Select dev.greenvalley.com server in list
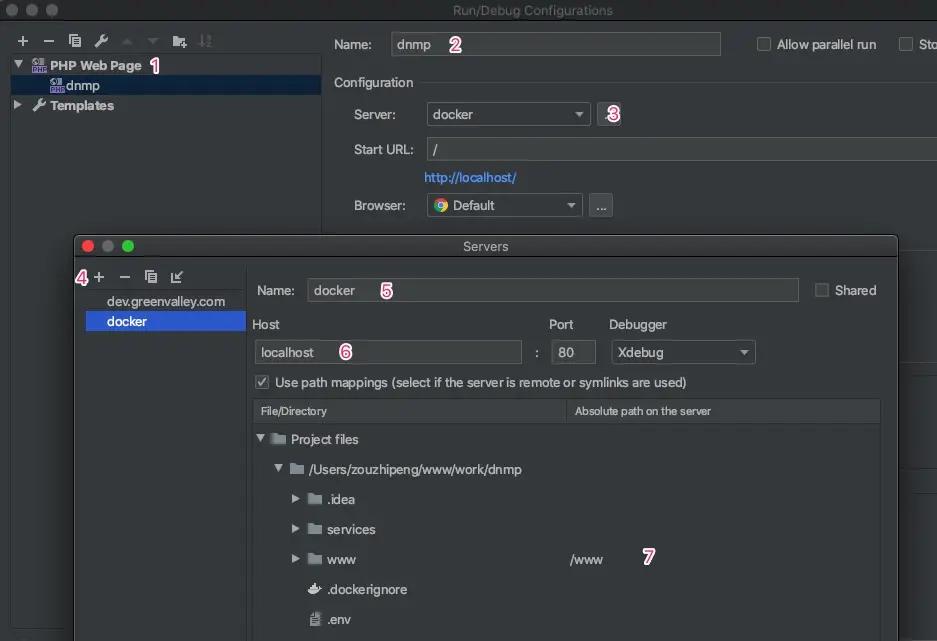Image resolution: width=937 pixels, height=641 pixels. coord(166,301)
